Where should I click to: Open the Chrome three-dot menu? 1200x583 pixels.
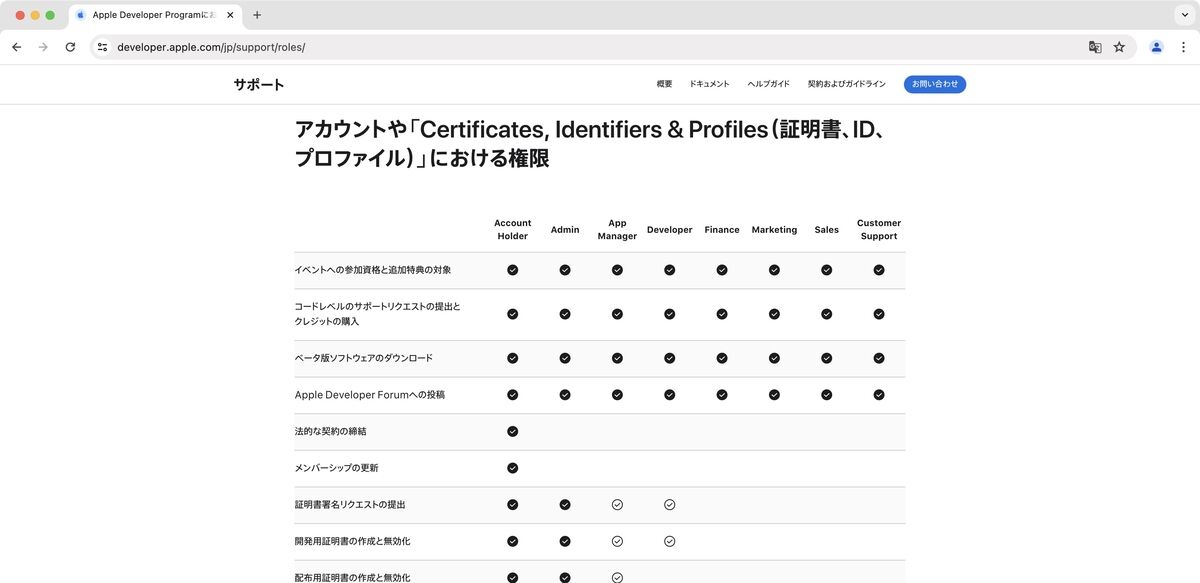[x=1183, y=47]
